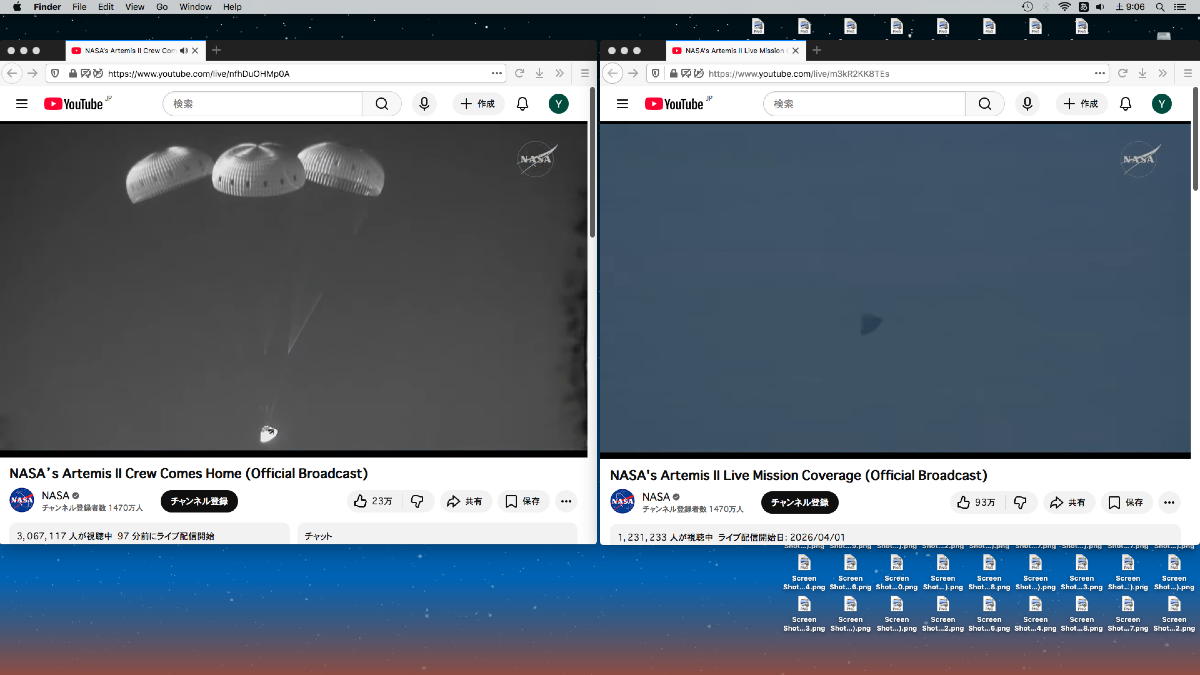Image resolution: width=1200 pixels, height=675 pixels.
Task: Go back in left Firefox window
Action: click(x=13, y=73)
